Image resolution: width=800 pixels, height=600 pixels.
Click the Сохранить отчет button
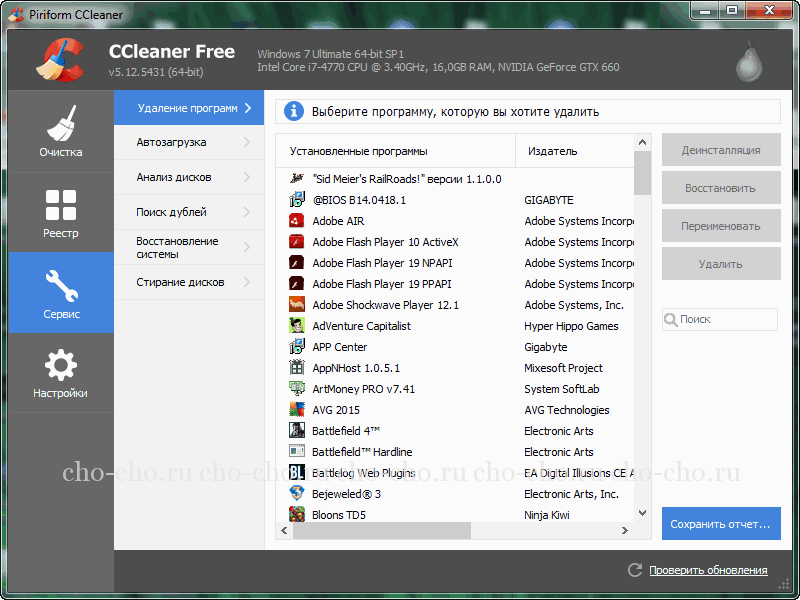click(721, 523)
